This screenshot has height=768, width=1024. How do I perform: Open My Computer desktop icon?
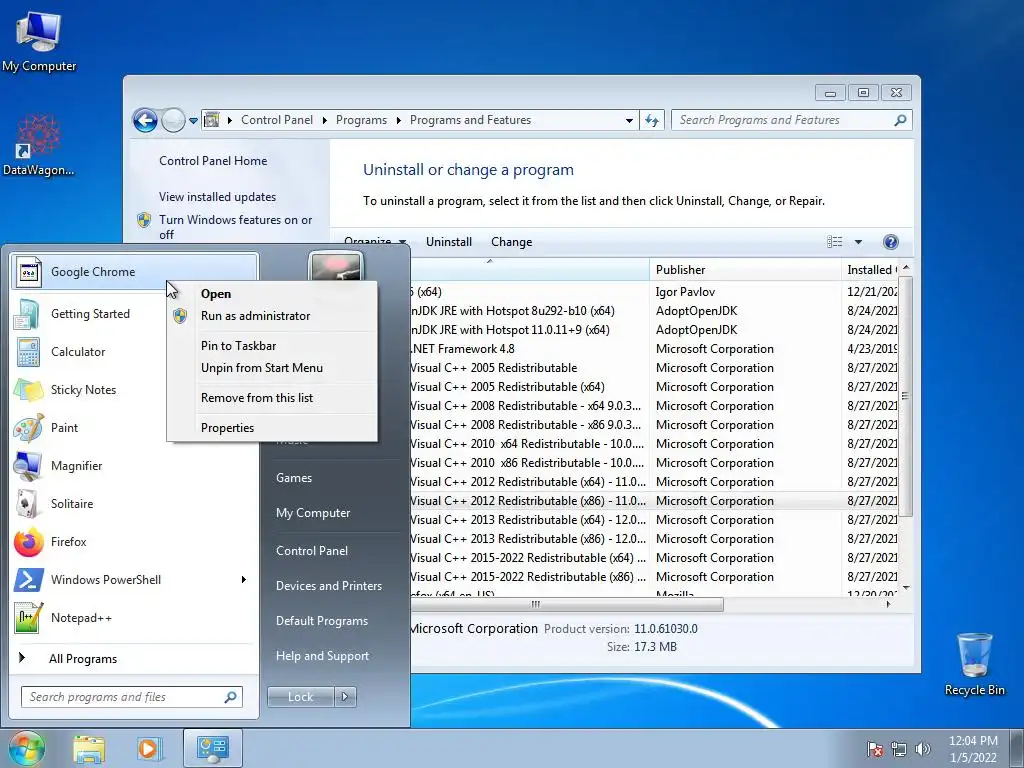39,41
